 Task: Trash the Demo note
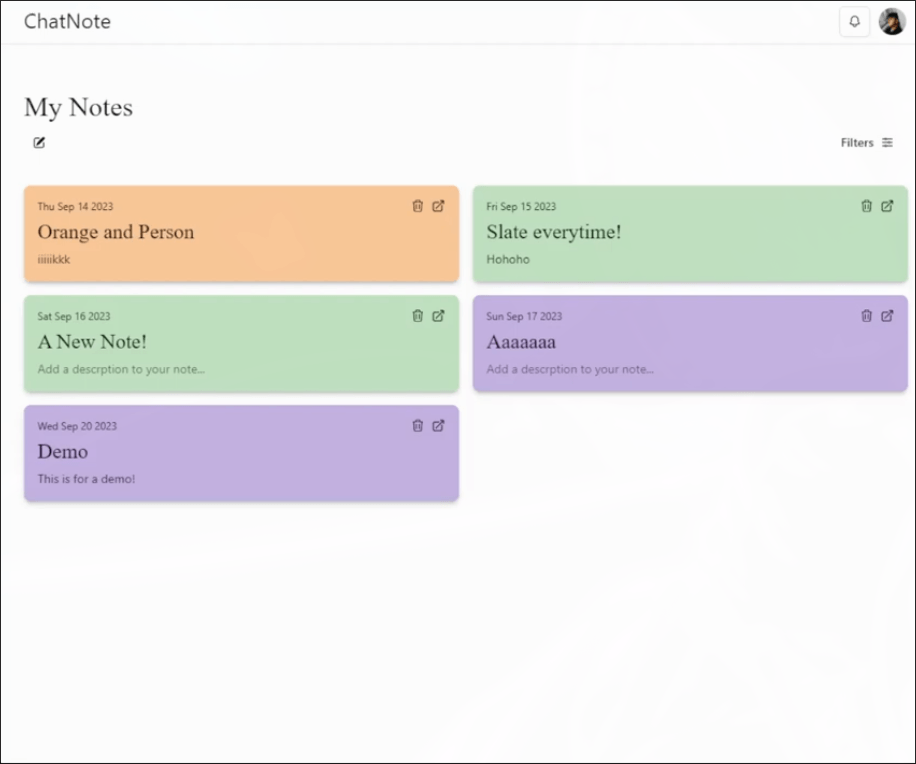418,426
